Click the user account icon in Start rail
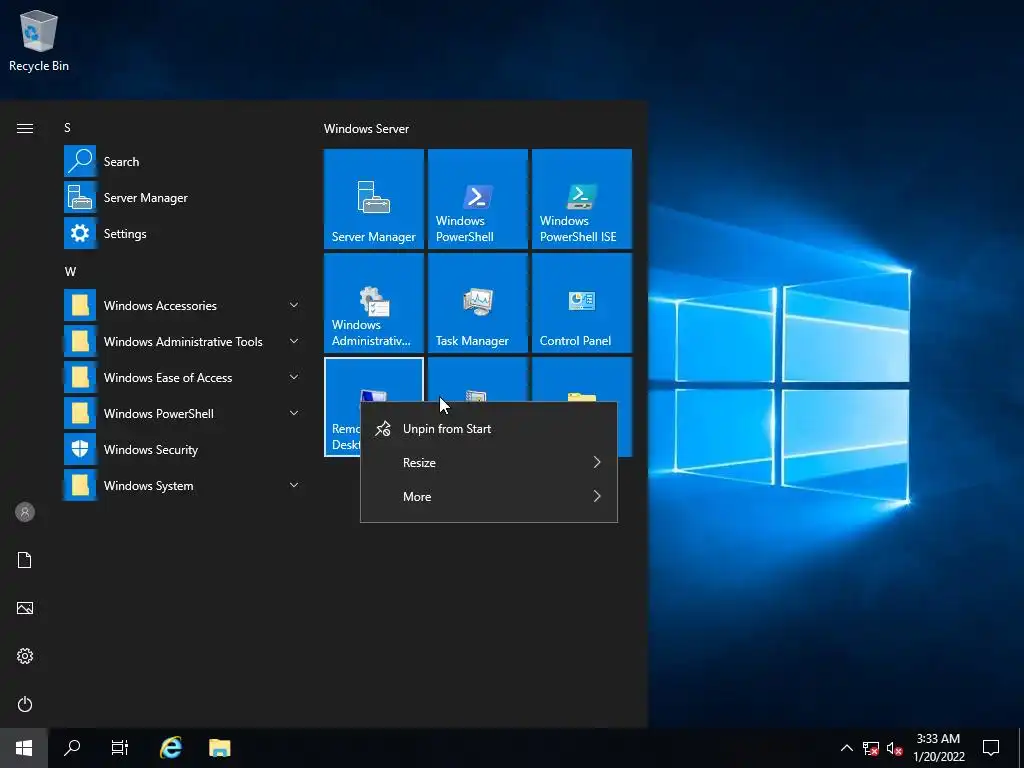1024x768 pixels. click(25, 512)
